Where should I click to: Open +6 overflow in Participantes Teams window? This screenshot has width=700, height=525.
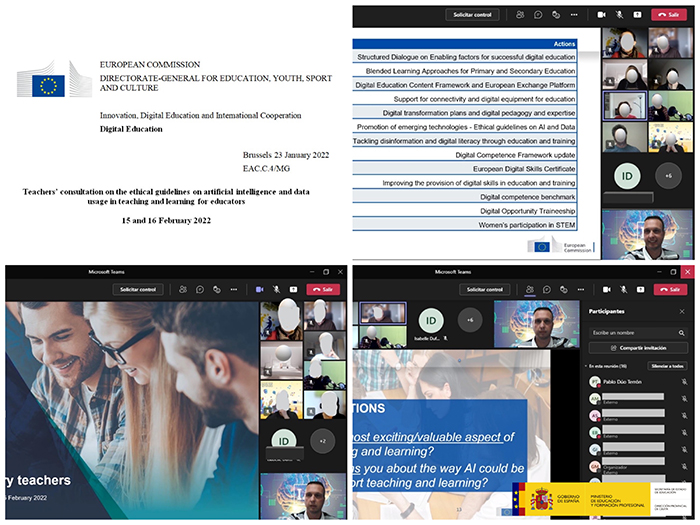tap(470, 320)
